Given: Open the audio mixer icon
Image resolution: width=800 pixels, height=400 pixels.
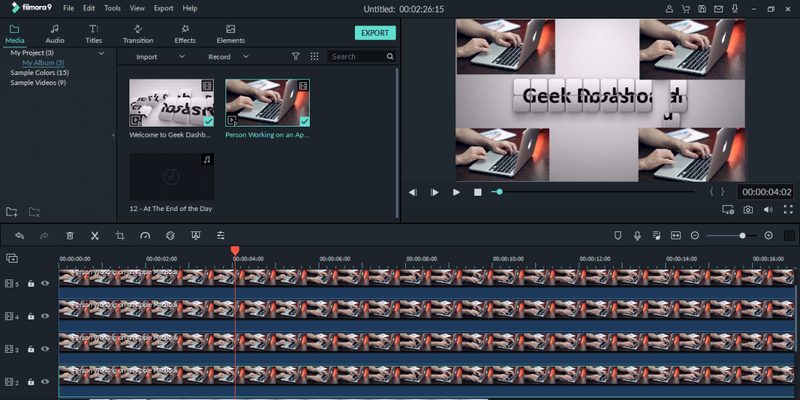Looking at the screenshot, I should pyautogui.click(x=657, y=236).
